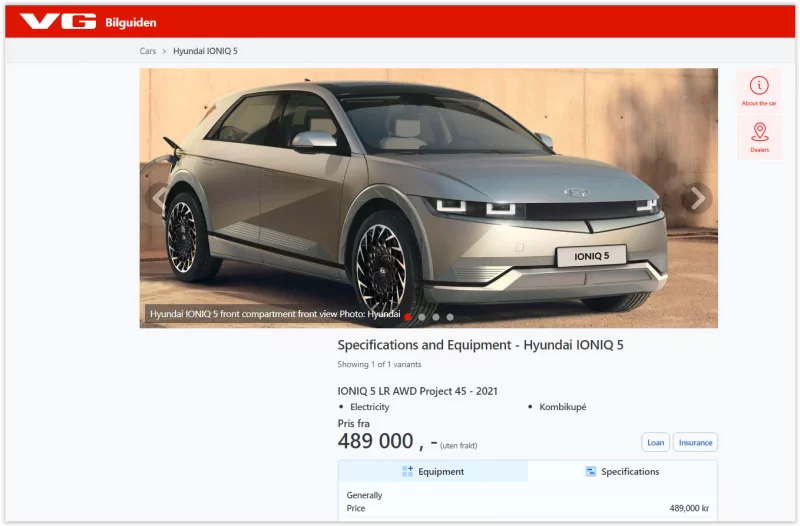The image size is (800, 526).
Task: Click the Specifications tab list icon
Action: tap(591, 472)
